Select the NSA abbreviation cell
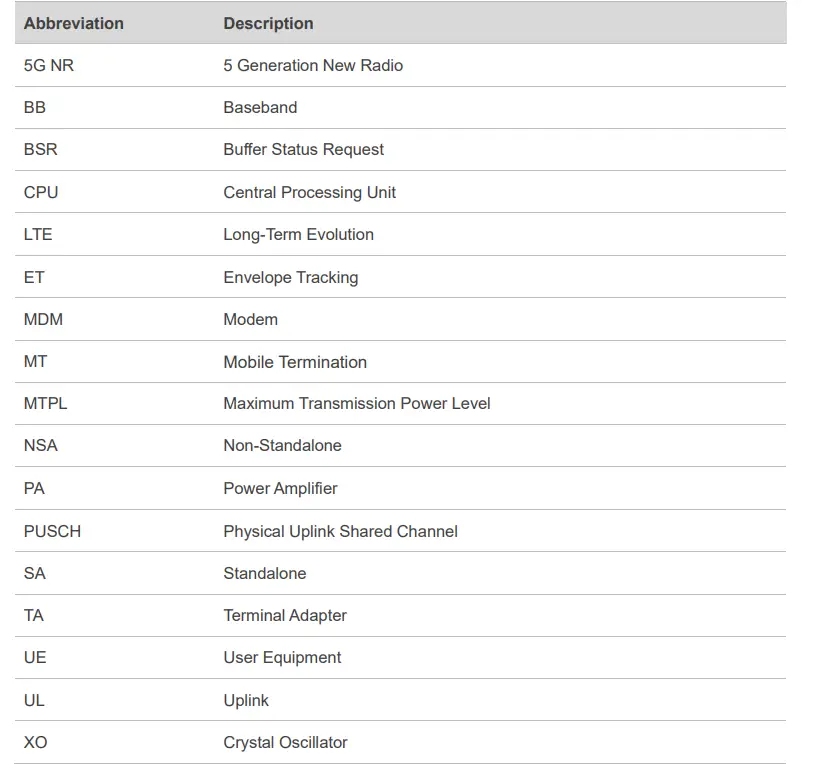 click(x=41, y=446)
